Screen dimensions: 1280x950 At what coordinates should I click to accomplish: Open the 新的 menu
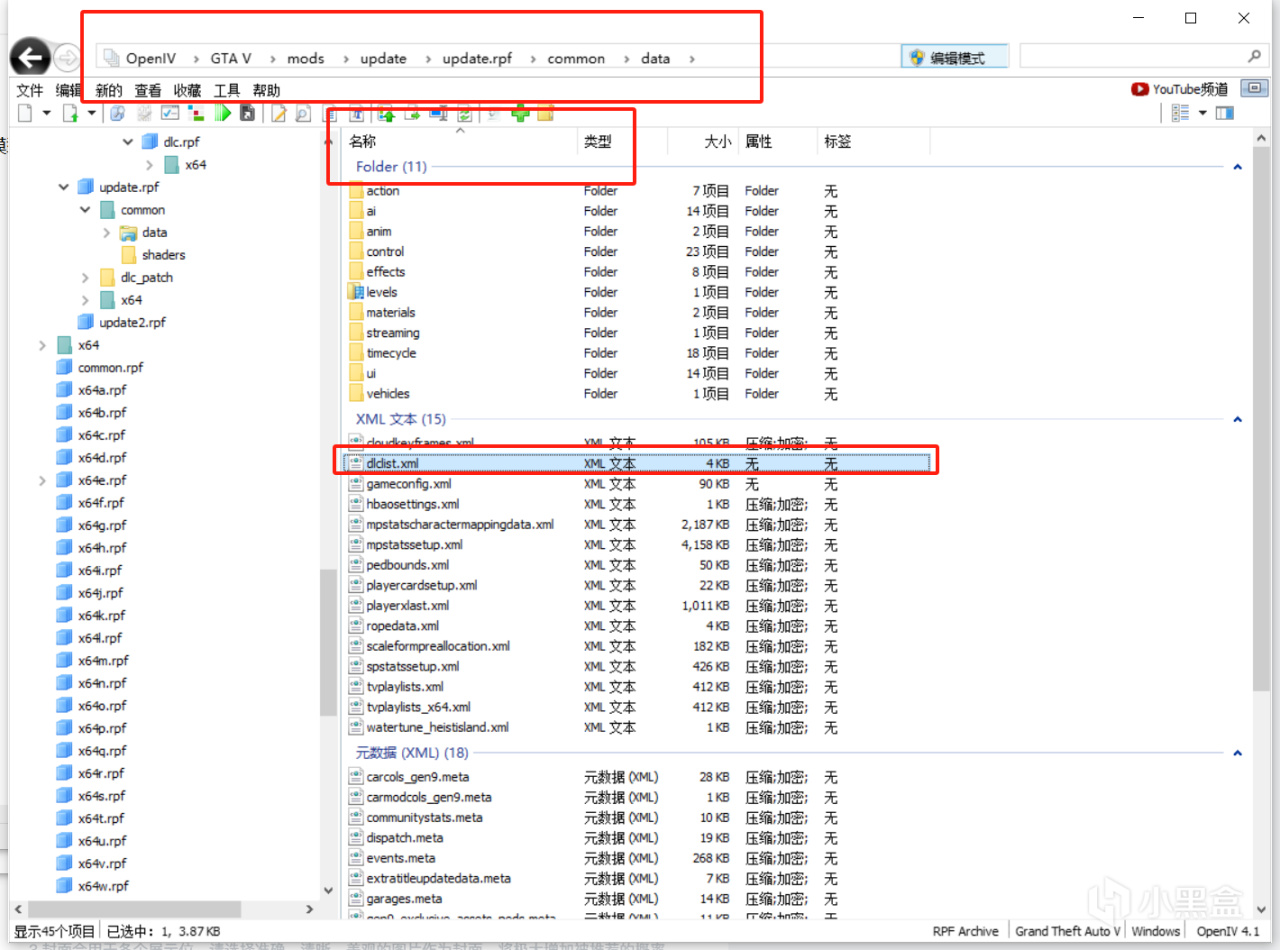(109, 90)
